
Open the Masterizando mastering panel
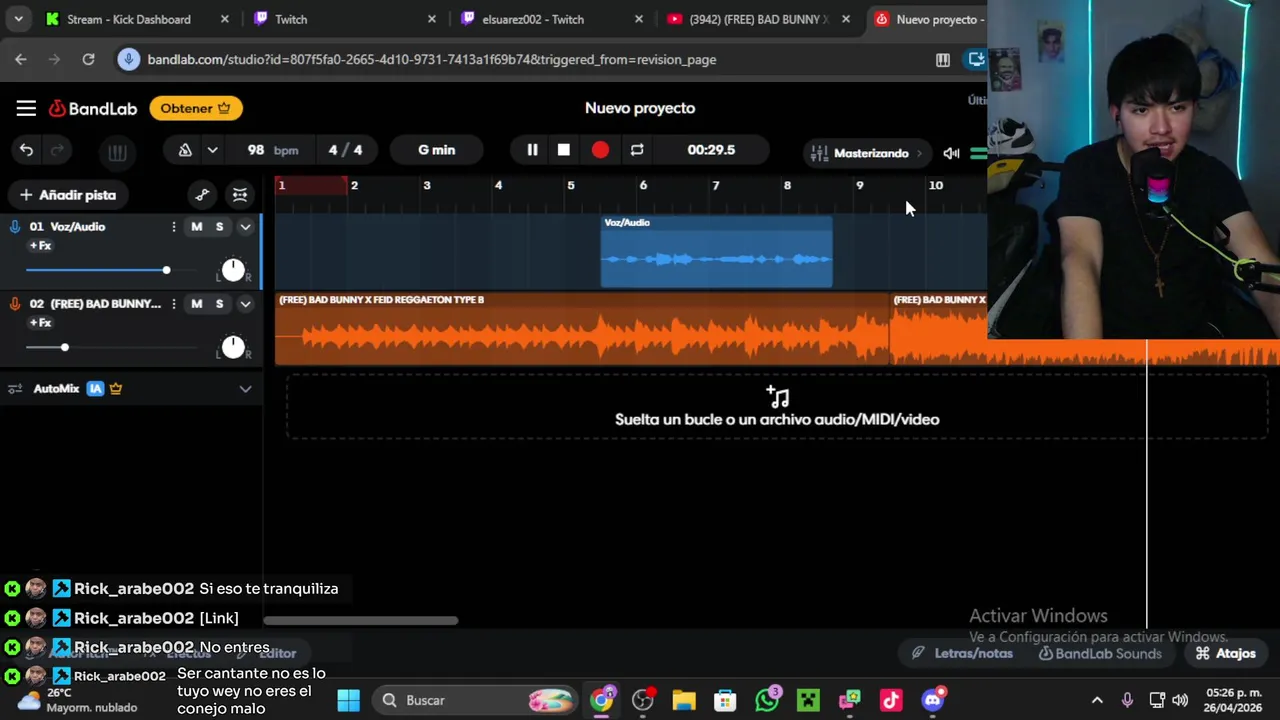(866, 153)
